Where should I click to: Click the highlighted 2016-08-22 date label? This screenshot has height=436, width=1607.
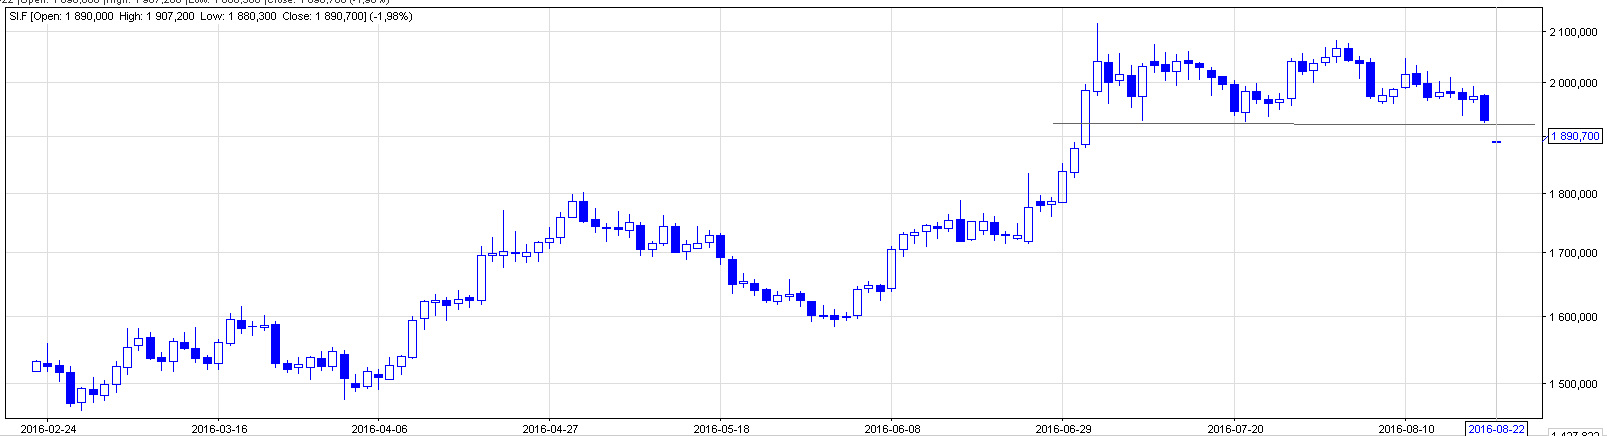tap(1497, 429)
